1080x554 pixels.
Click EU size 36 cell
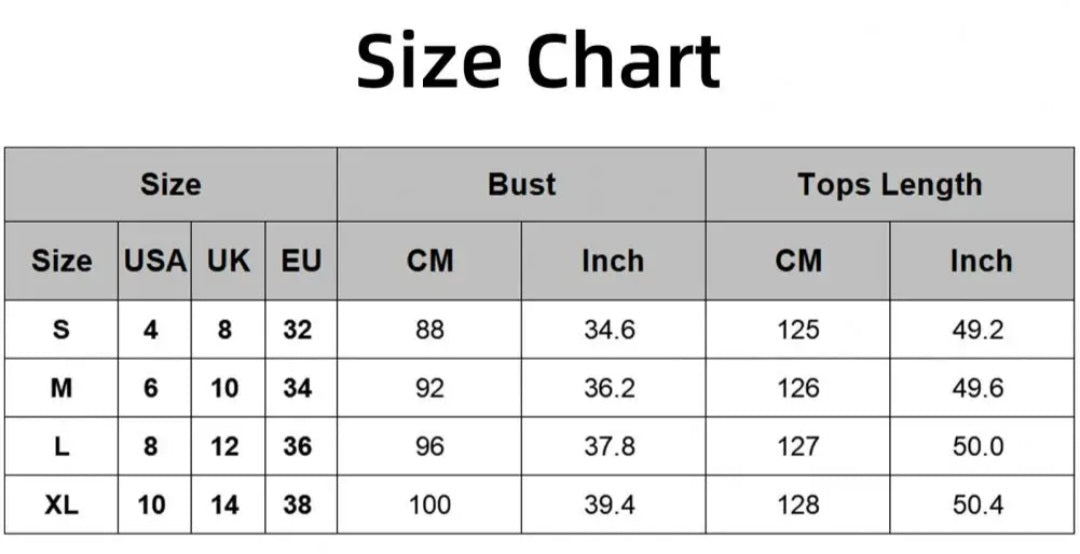[298, 447]
